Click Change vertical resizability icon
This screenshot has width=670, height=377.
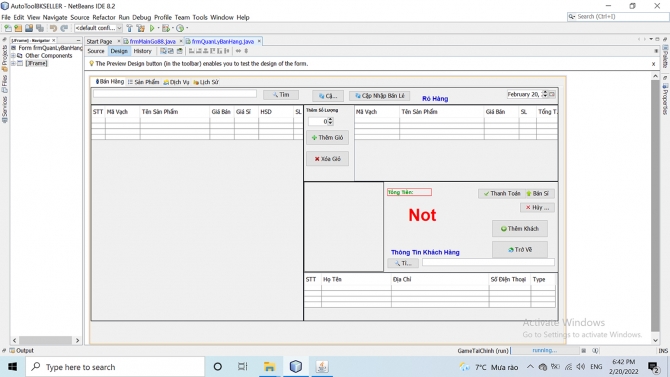[x=246, y=51]
